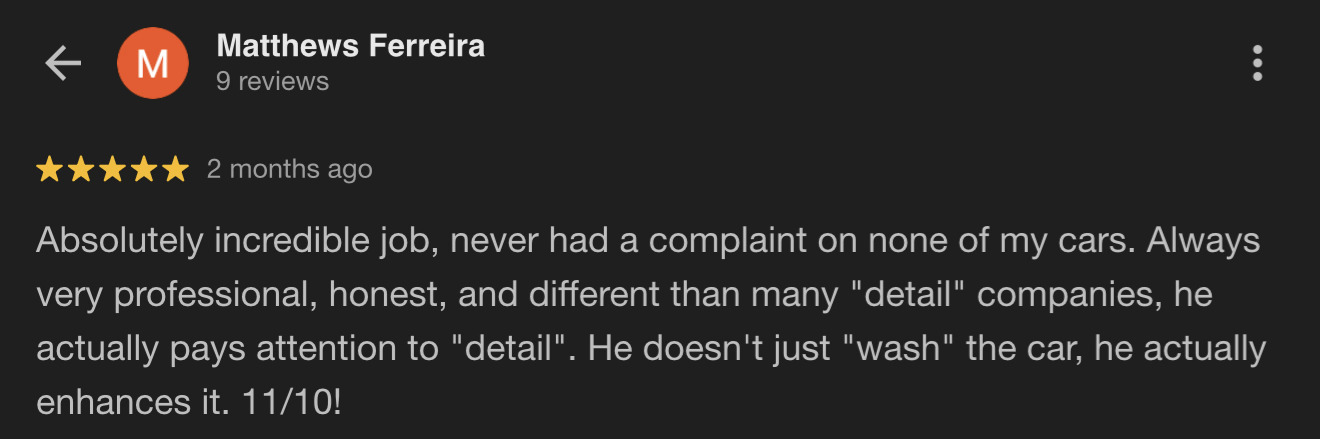
Task: Open Matthews Ferreira's profile name link
Action: tap(350, 46)
